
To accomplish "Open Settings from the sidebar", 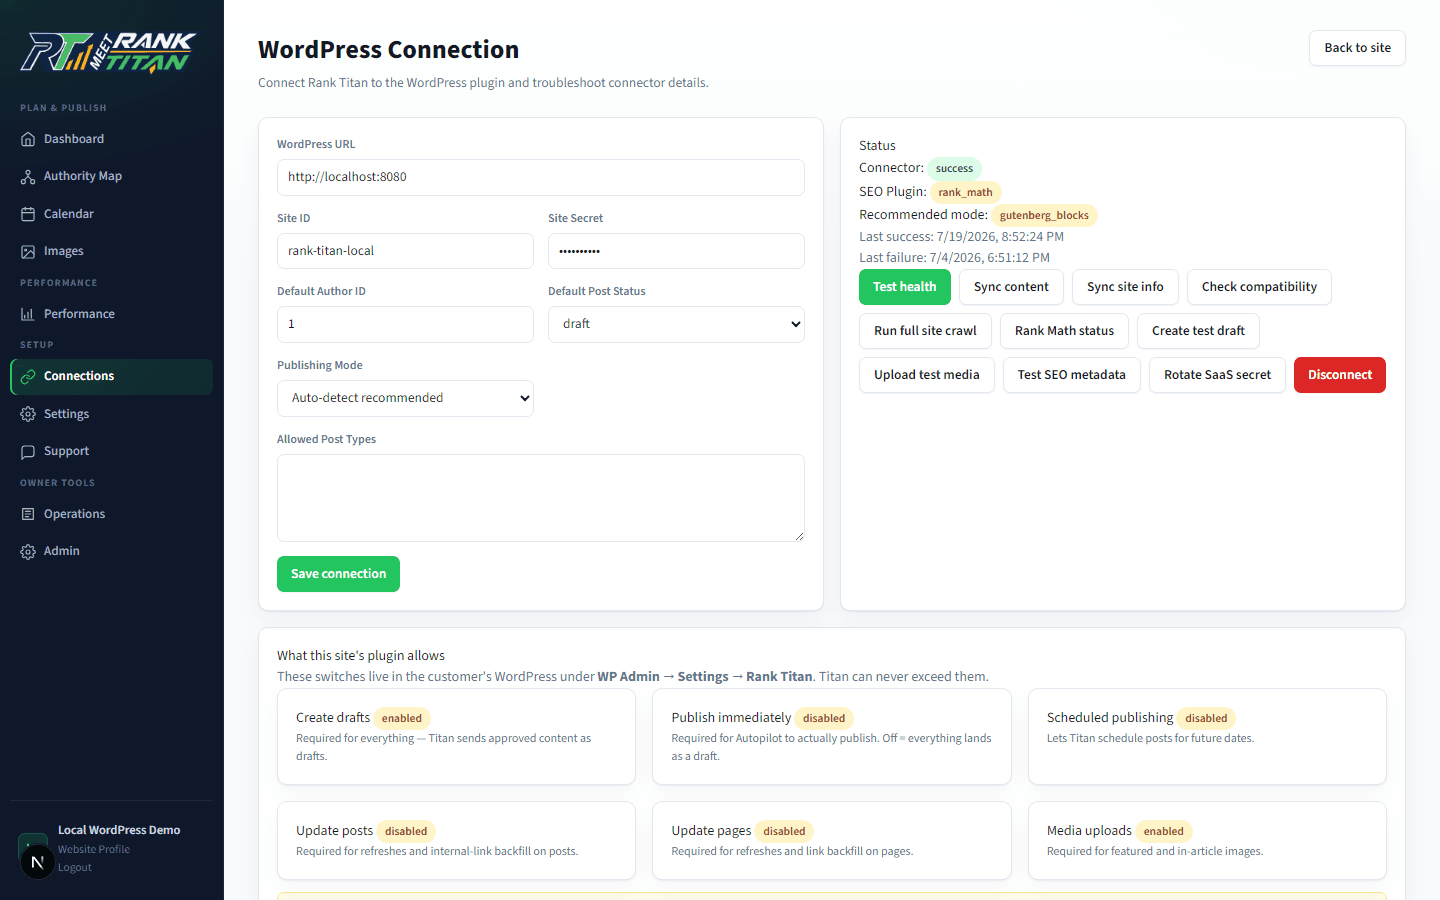I will (111, 414).
